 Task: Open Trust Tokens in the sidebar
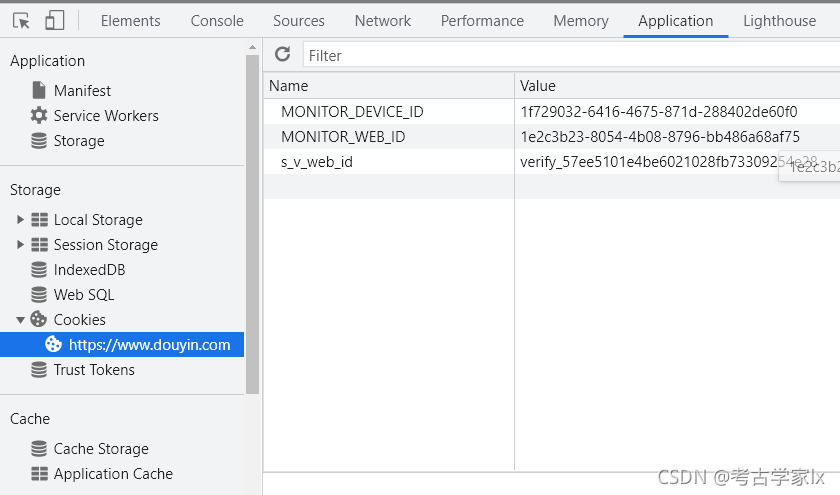(x=94, y=370)
